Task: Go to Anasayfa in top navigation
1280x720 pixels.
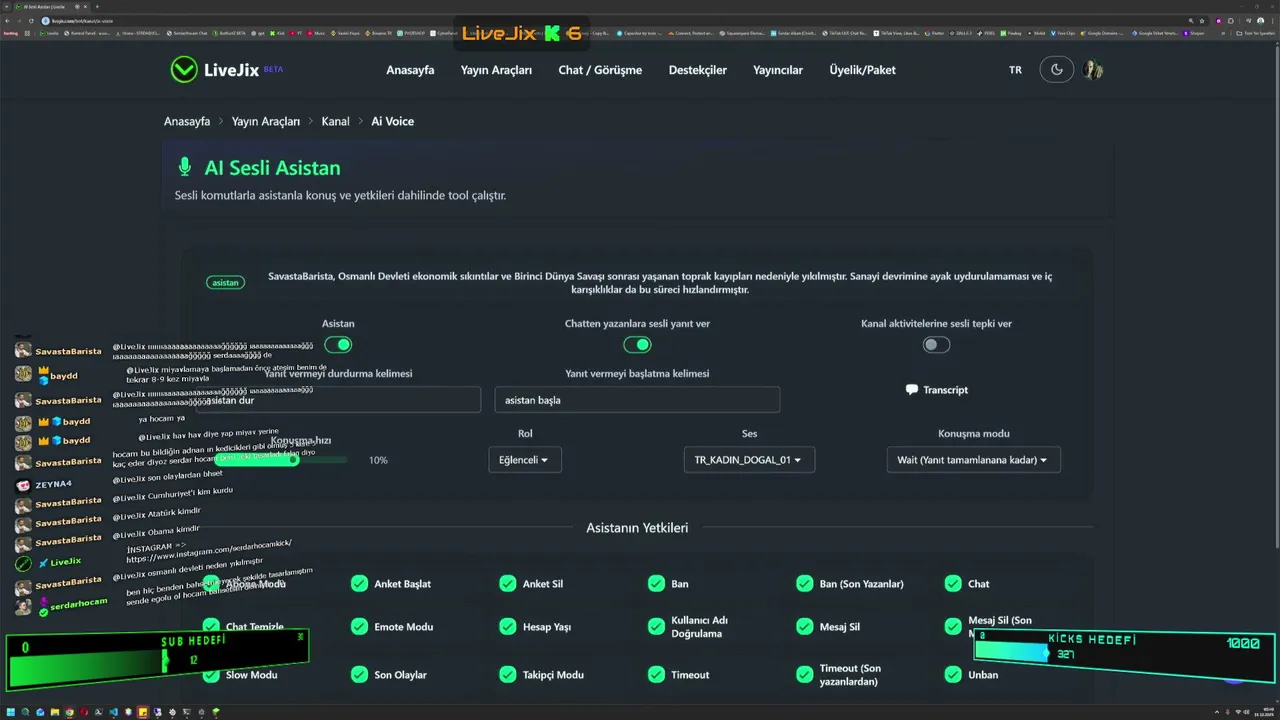Action: (x=410, y=70)
